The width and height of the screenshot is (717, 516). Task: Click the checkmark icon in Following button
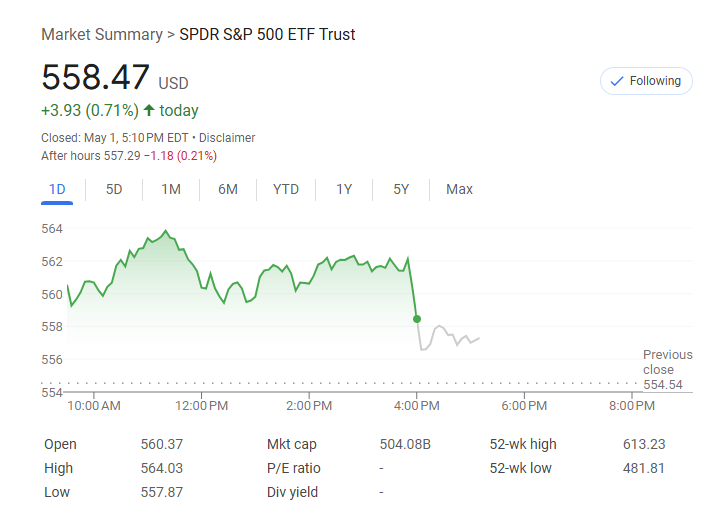pyautogui.click(x=617, y=81)
